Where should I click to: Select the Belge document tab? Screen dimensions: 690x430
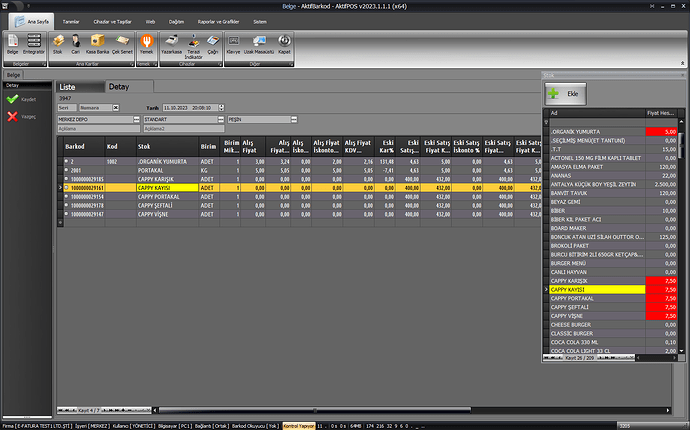pos(13,75)
